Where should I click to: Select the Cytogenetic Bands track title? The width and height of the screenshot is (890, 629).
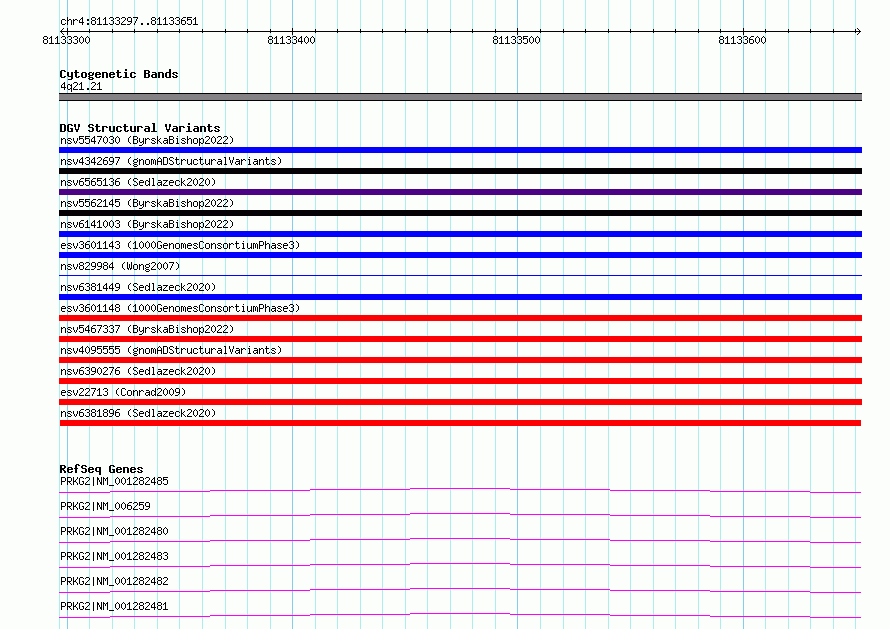119,74
